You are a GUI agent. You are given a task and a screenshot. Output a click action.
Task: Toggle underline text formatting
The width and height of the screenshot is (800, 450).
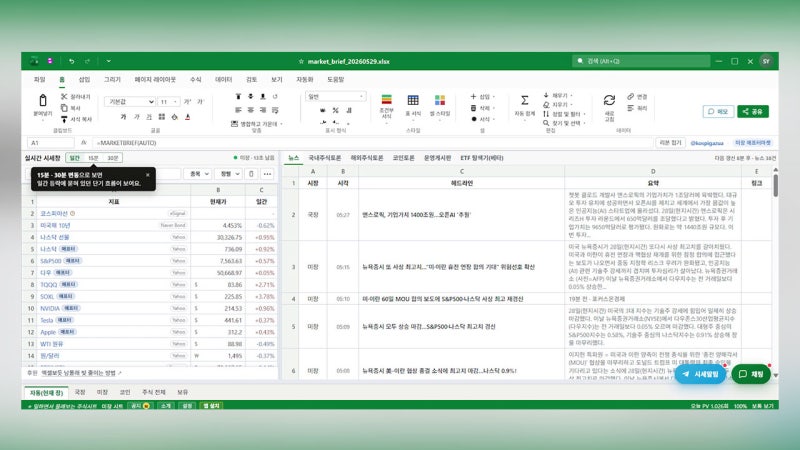click(x=149, y=117)
